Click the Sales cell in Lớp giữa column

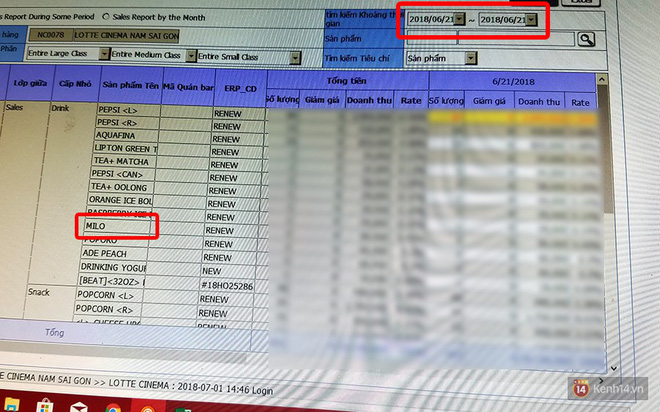point(14,107)
